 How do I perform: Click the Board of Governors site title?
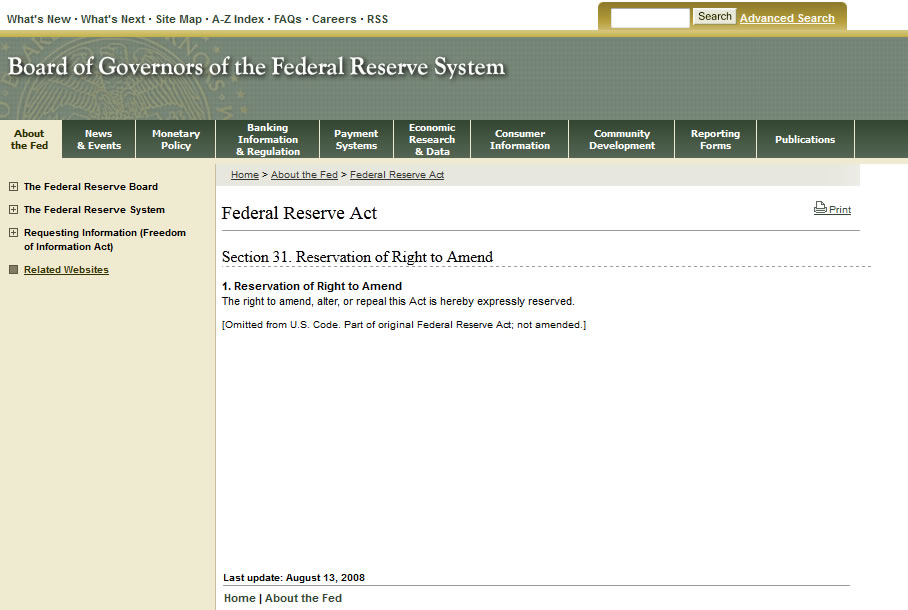point(257,67)
